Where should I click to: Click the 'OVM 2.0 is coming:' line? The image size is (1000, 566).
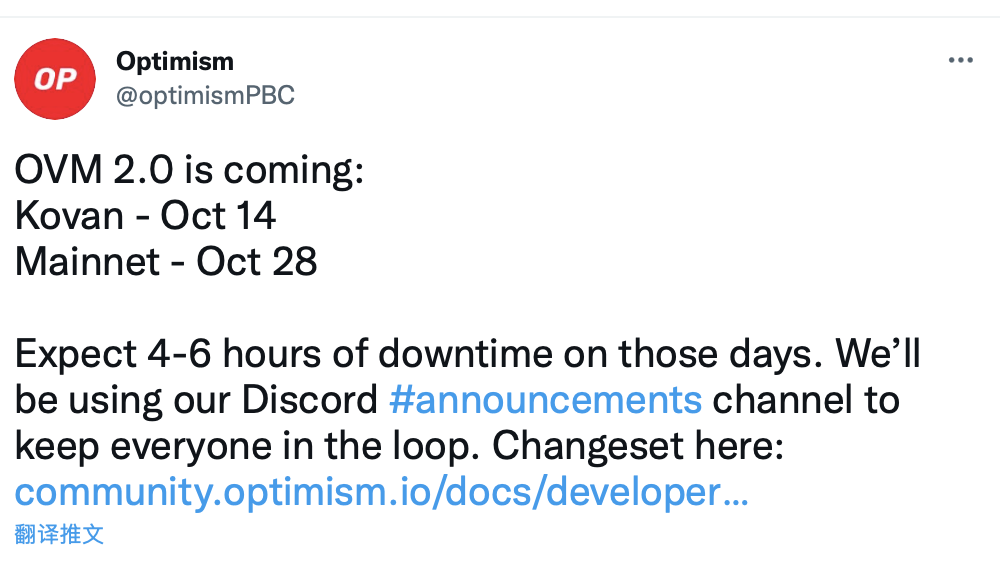point(189,170)
